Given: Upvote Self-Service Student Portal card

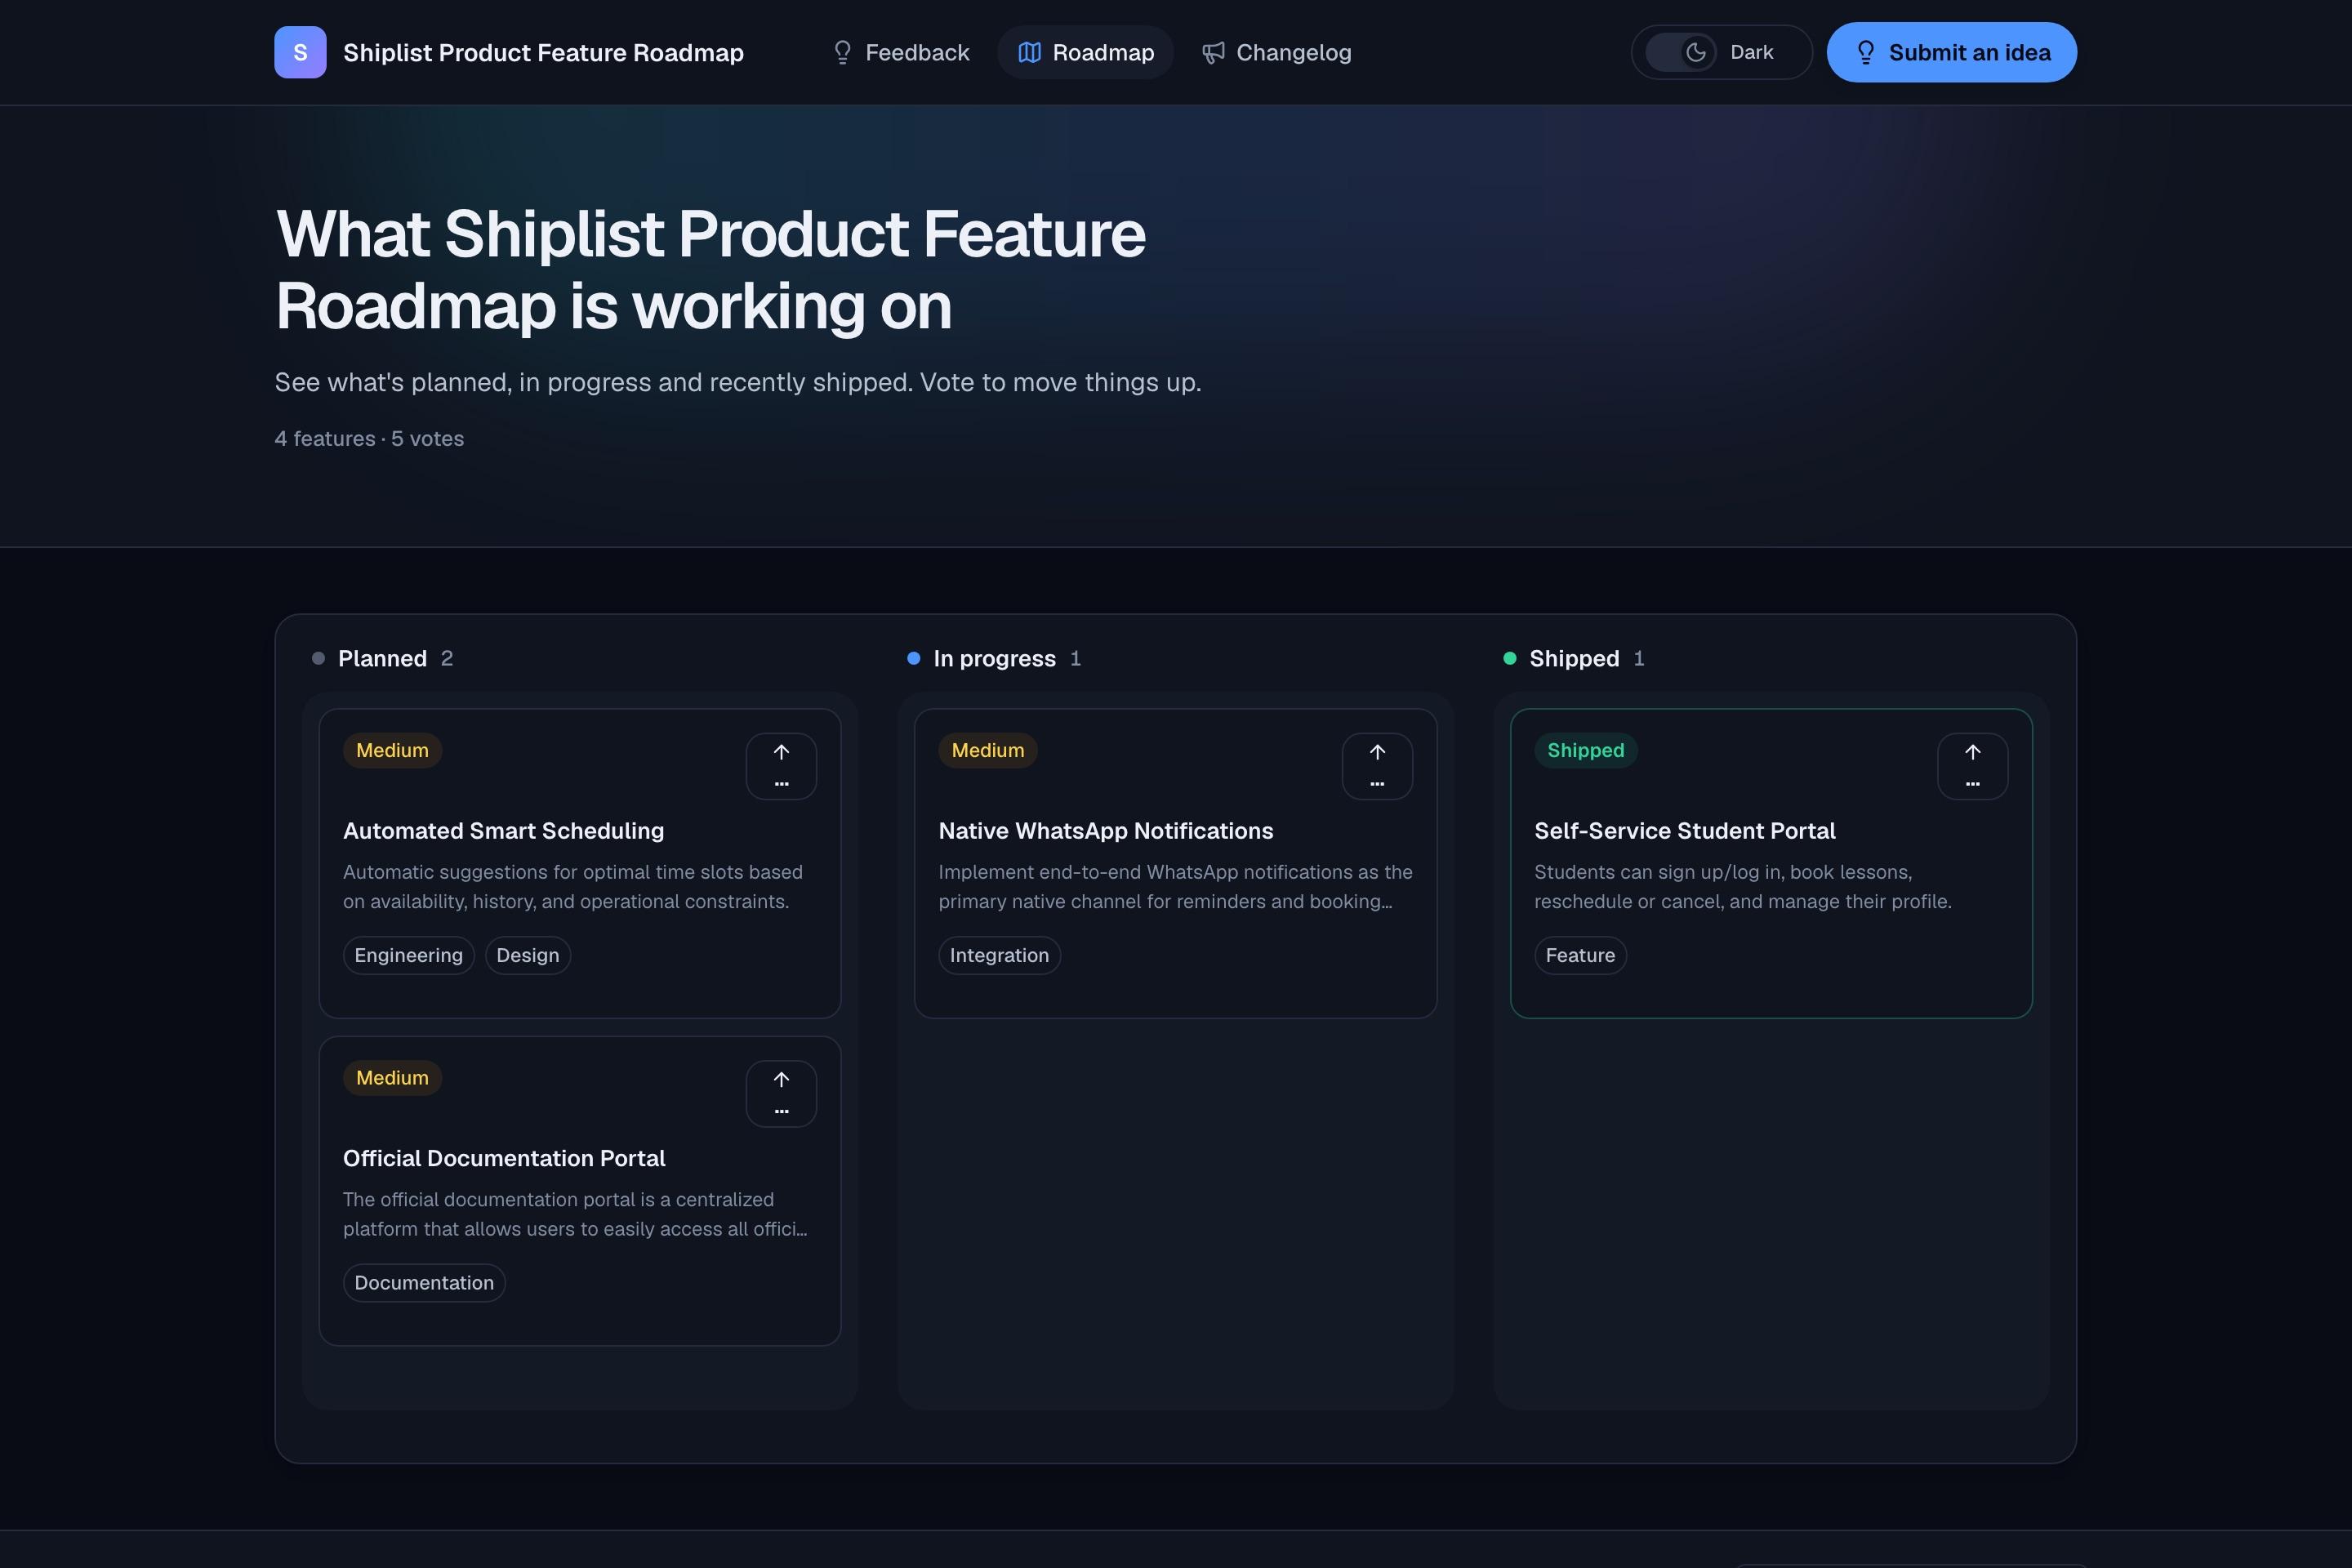Looking at the screenshot, I should click(1972, 766).
